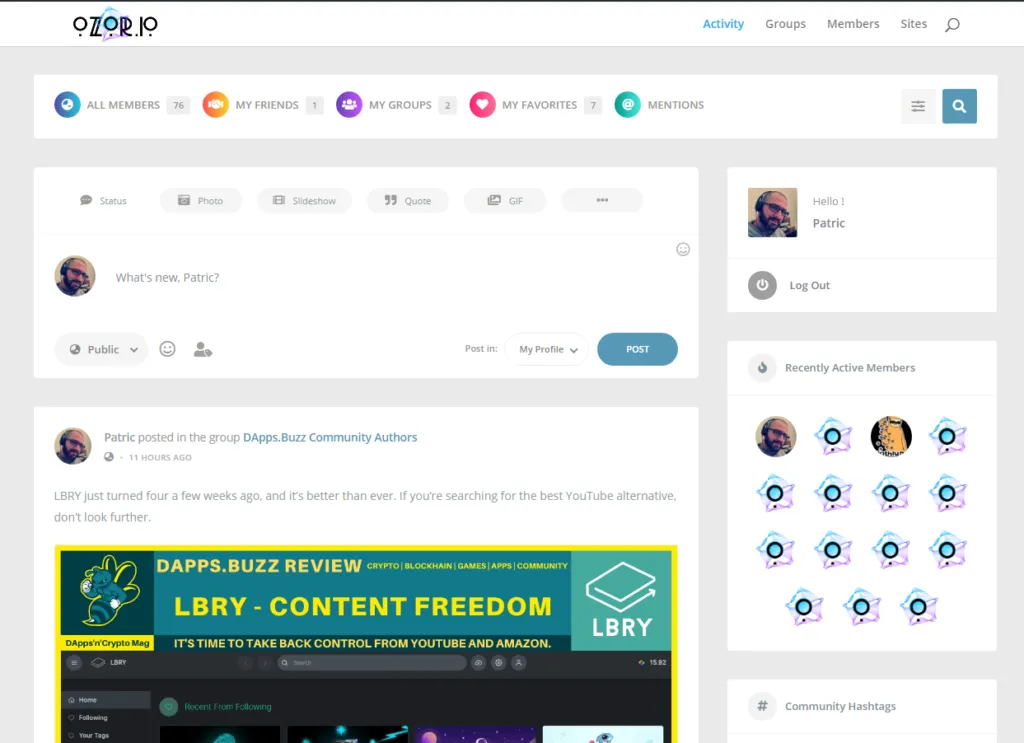Choose the GIF post type
The height and width of the screenshot is (743, 1024).
pyautogui.click(x=505, y=200)
